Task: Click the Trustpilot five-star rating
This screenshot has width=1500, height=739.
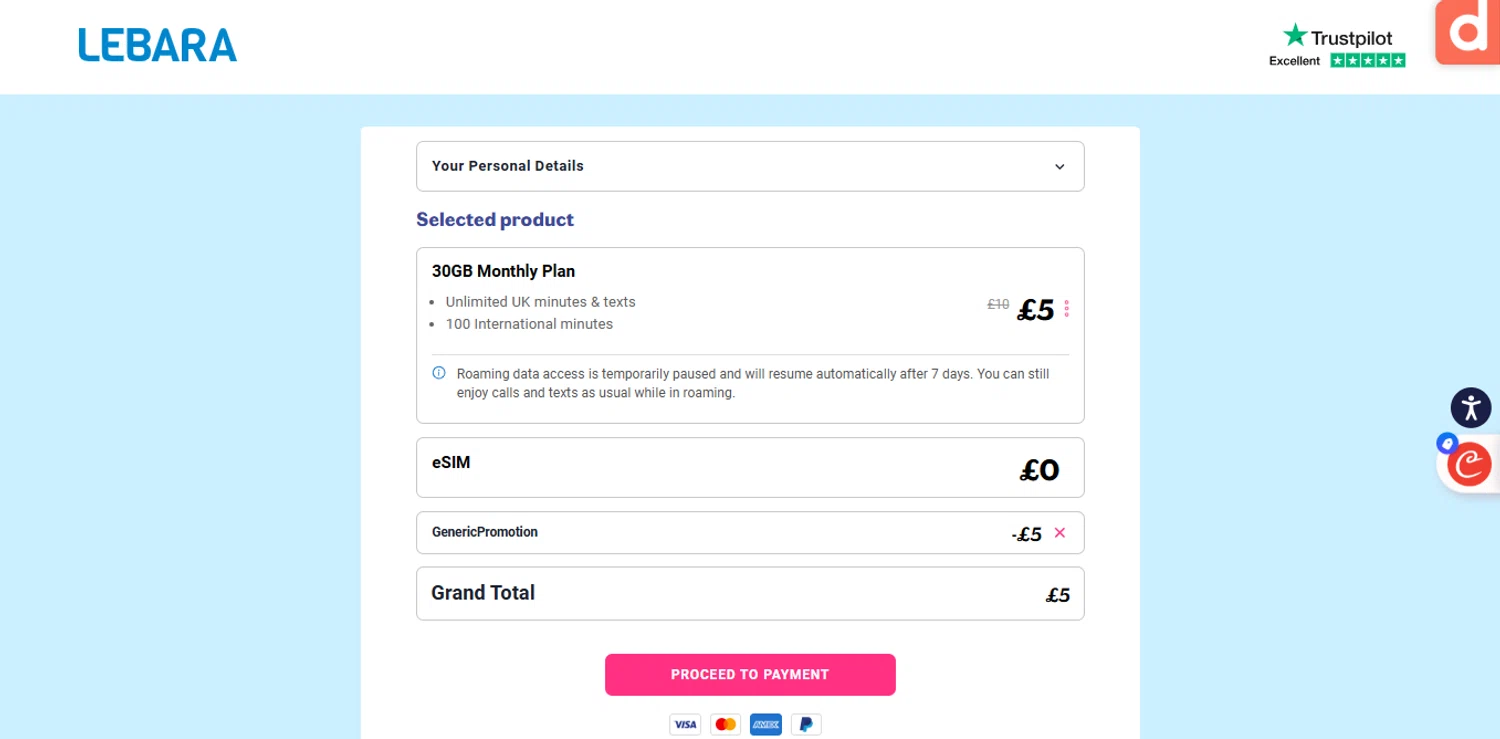Action: [1367, 61]
